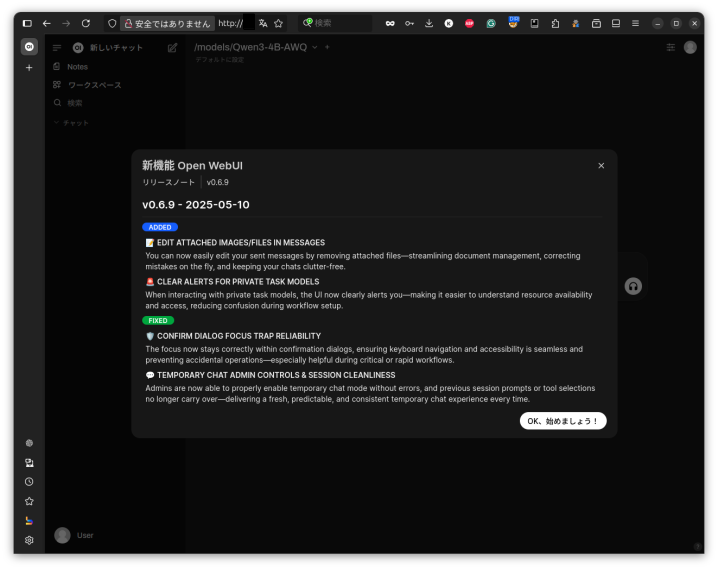Open the /models/Qwen3-4B-AWQ model dropdown
The width and height of the screenshot is (718, 569).
[256, 47]
